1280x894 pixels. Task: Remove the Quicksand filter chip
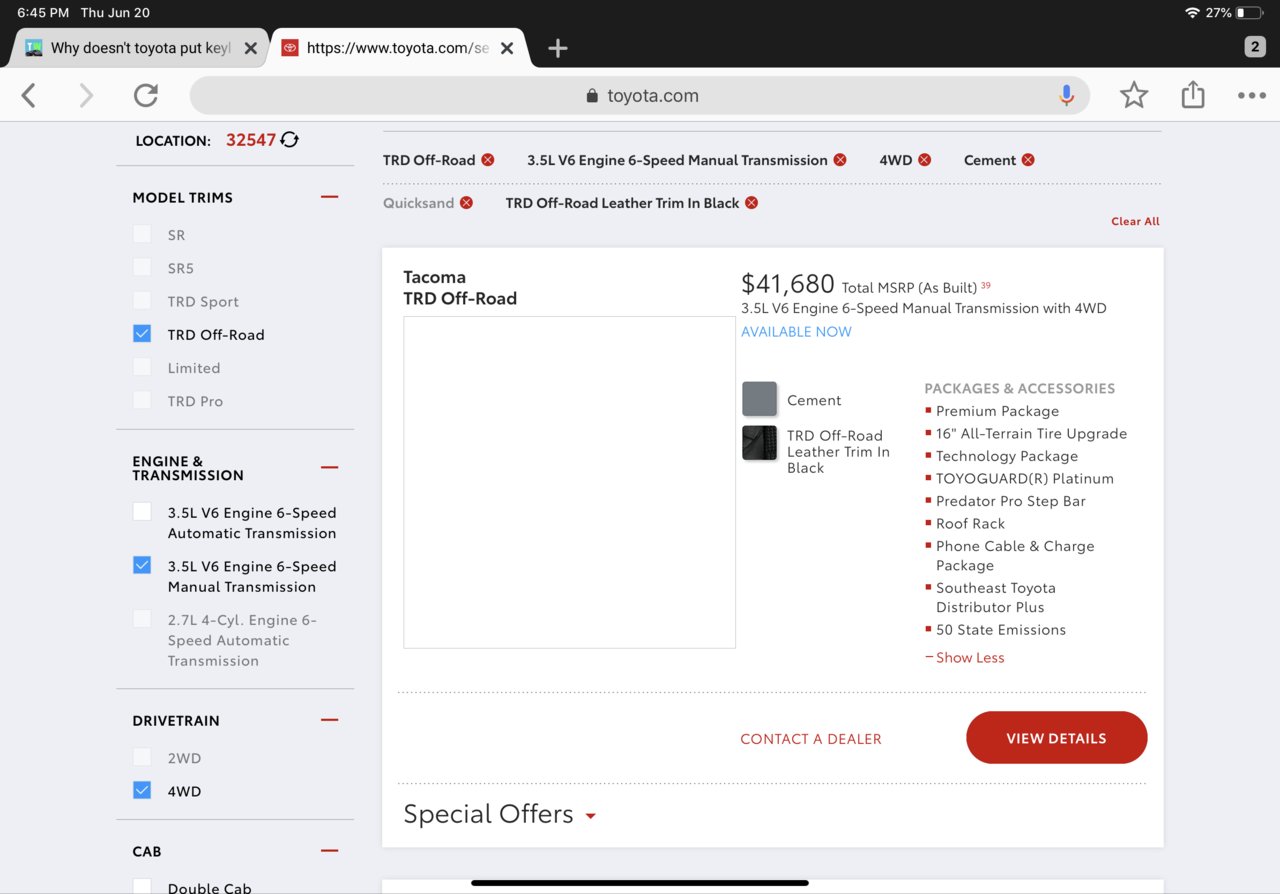point(466,203)
